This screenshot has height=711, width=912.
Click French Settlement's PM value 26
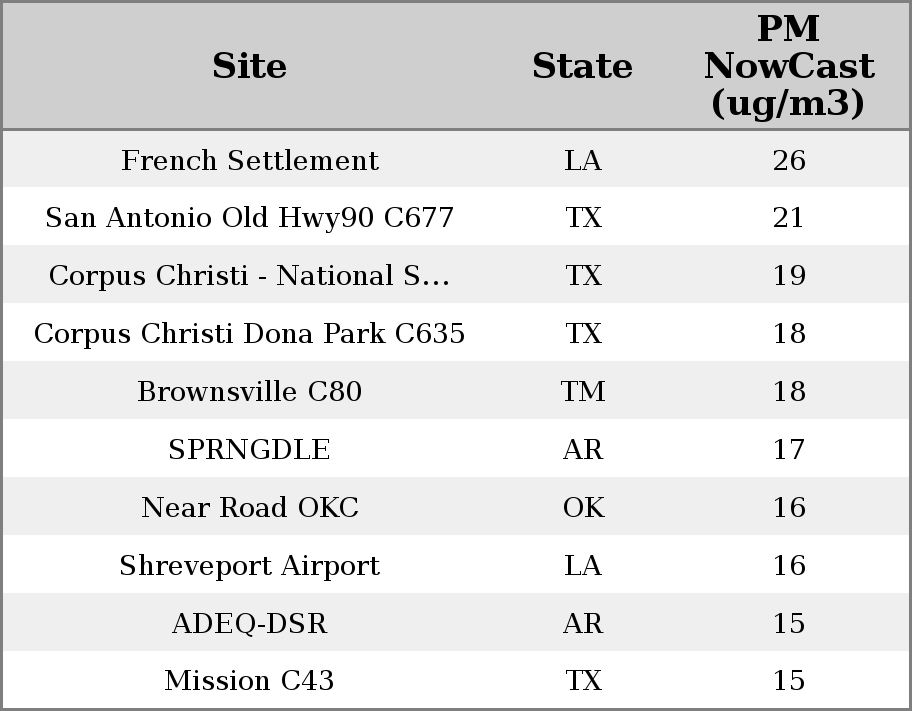[788, 160]
